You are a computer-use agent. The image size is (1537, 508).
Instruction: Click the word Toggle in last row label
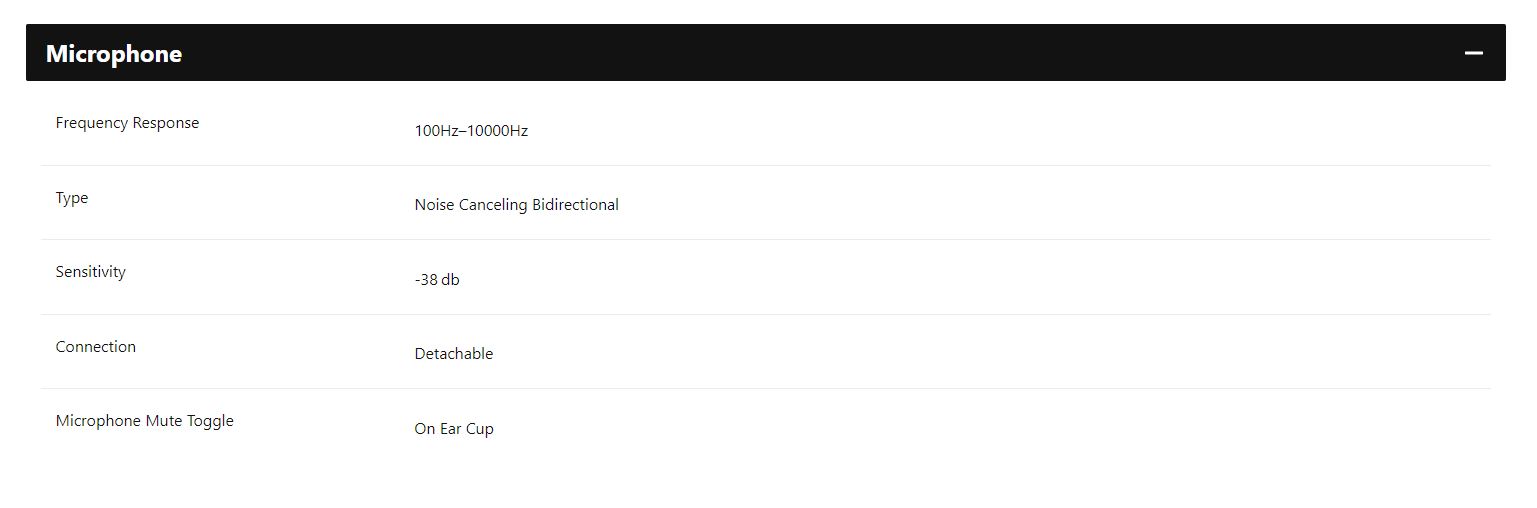click(x=210, y=422)
